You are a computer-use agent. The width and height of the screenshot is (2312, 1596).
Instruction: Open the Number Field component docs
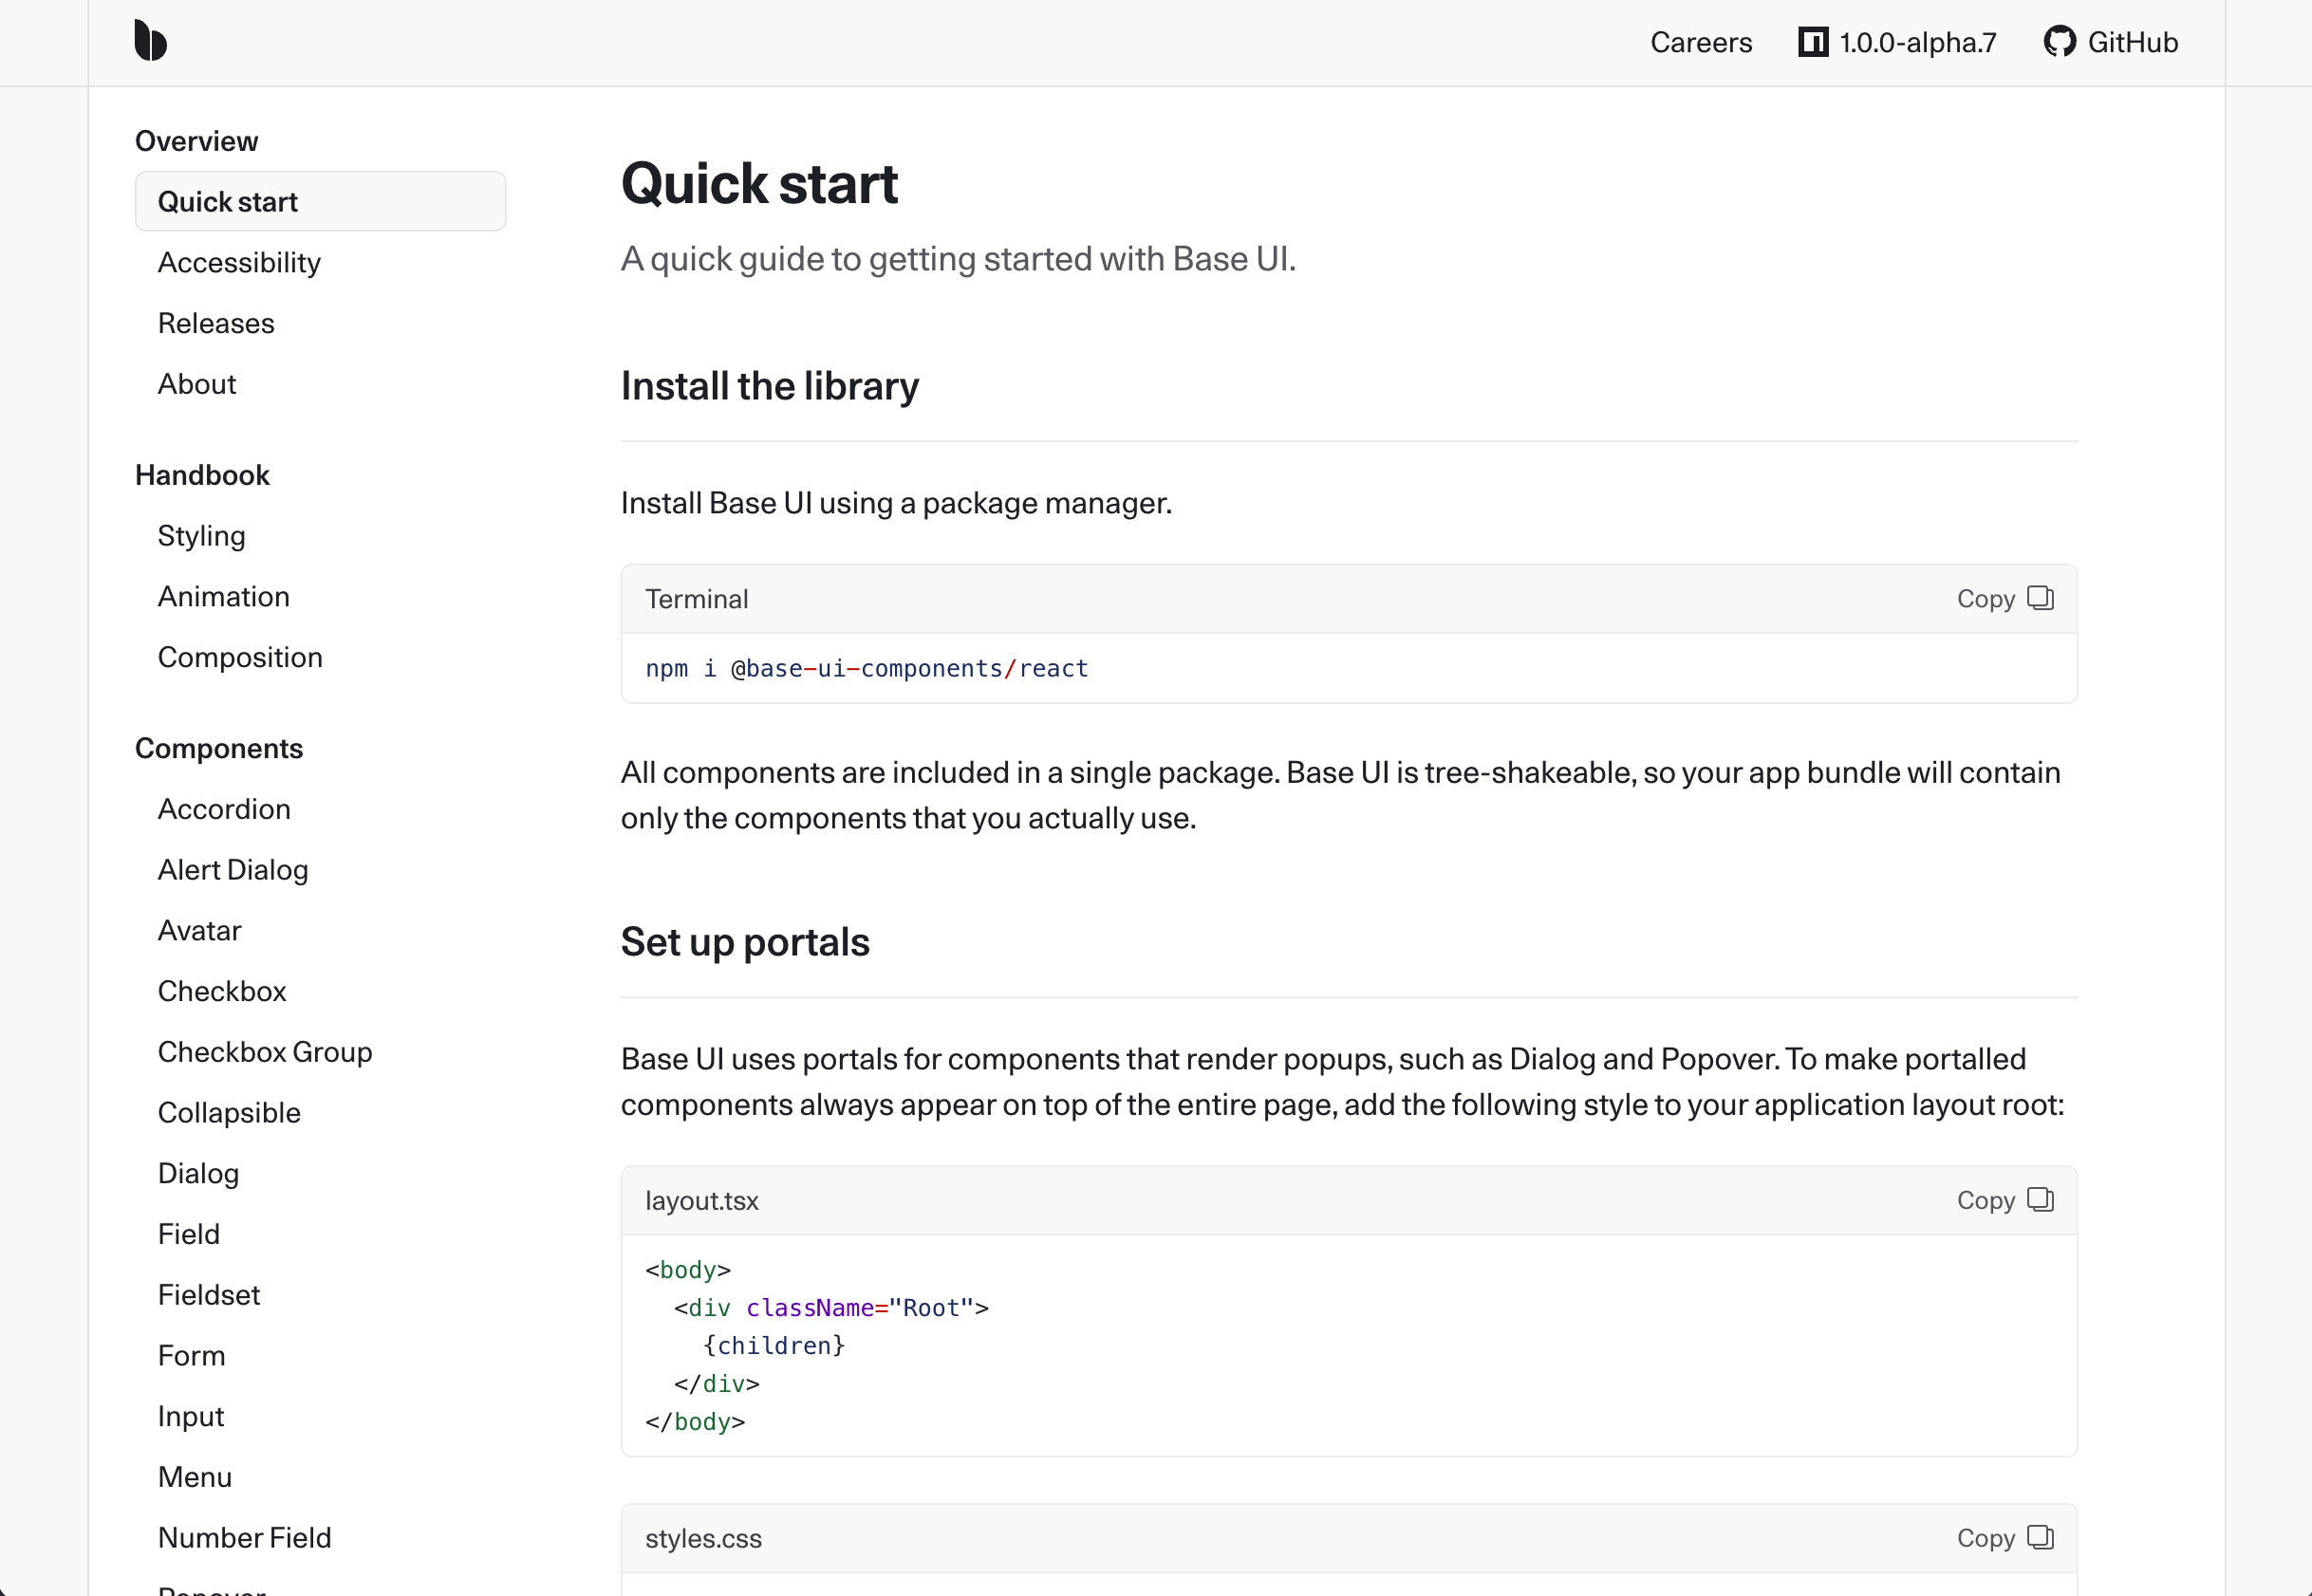[245, 1538]
